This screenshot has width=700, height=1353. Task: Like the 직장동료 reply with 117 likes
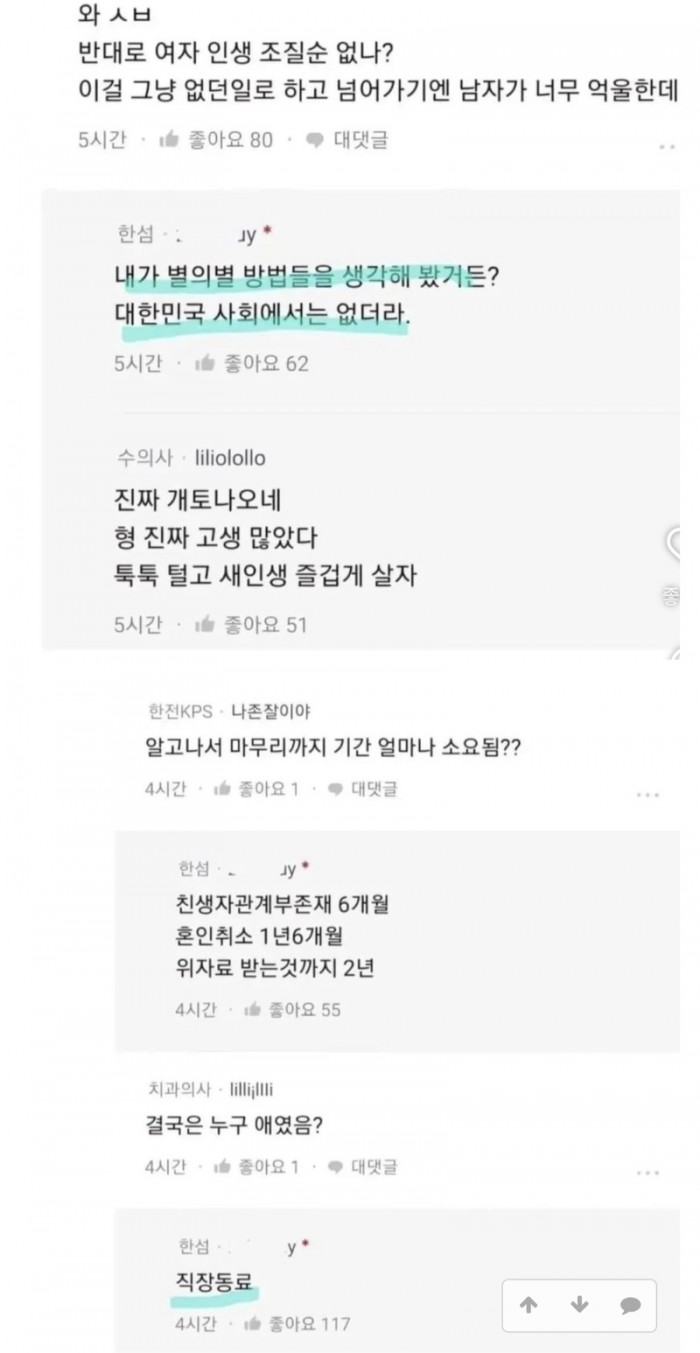coord(253,1324)
